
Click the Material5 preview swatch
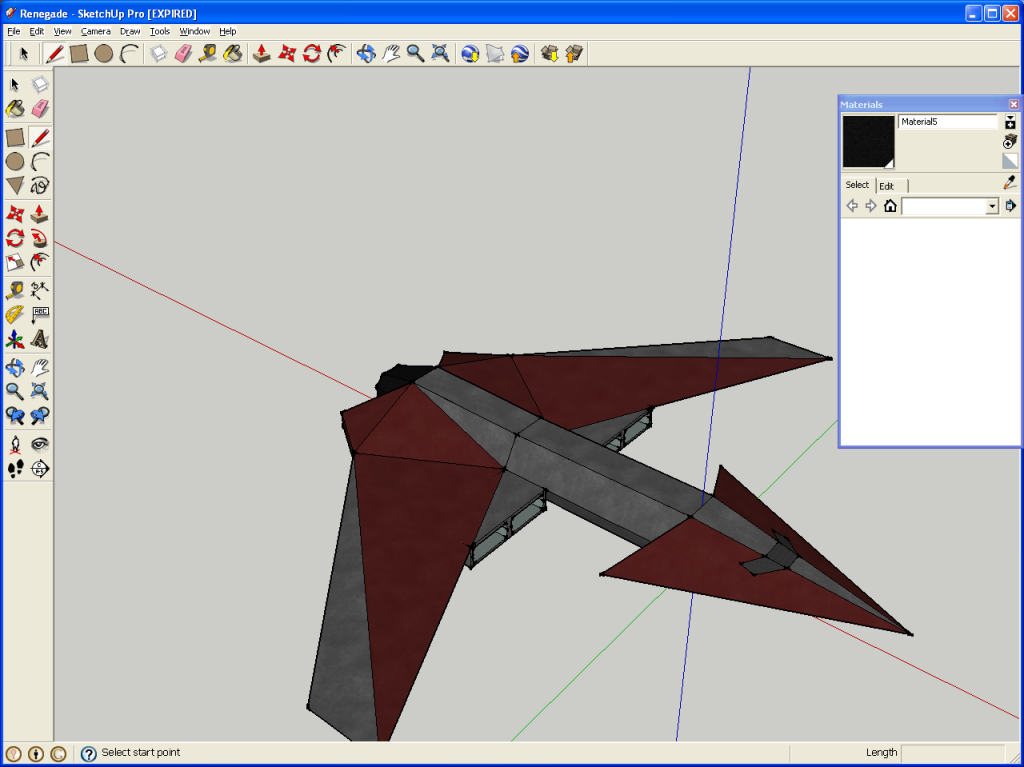click(868, 142)
